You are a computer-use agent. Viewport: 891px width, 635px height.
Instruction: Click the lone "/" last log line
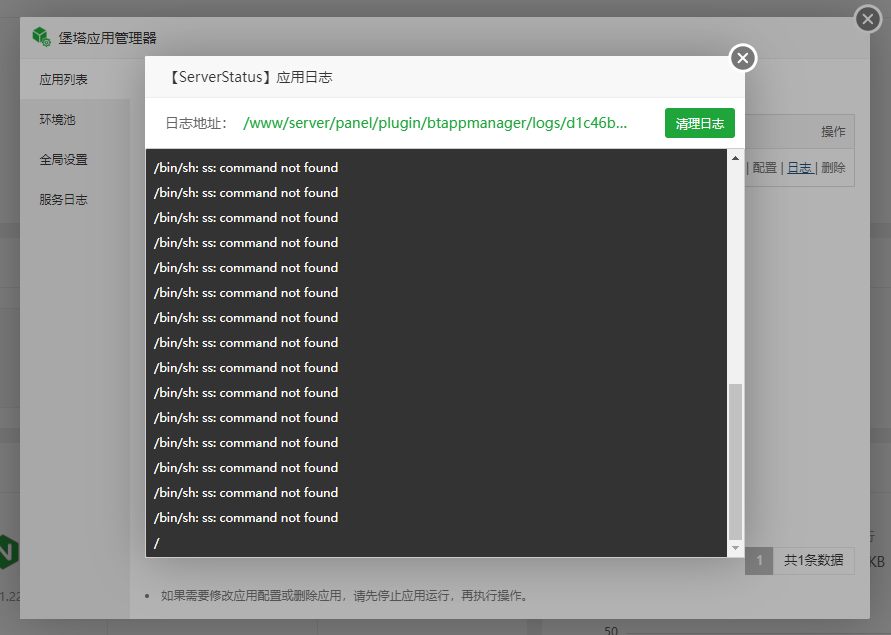point(156,543)
